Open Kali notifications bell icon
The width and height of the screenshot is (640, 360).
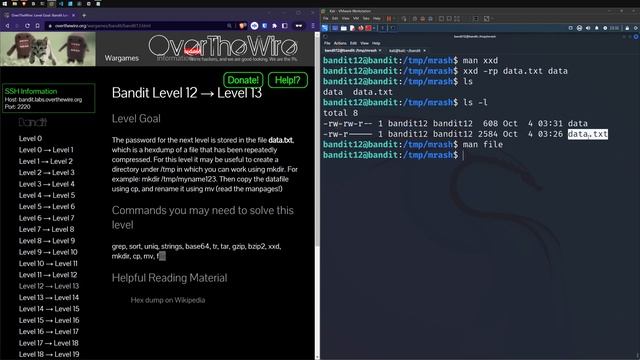pyautogui.click(x=596, y=28)
